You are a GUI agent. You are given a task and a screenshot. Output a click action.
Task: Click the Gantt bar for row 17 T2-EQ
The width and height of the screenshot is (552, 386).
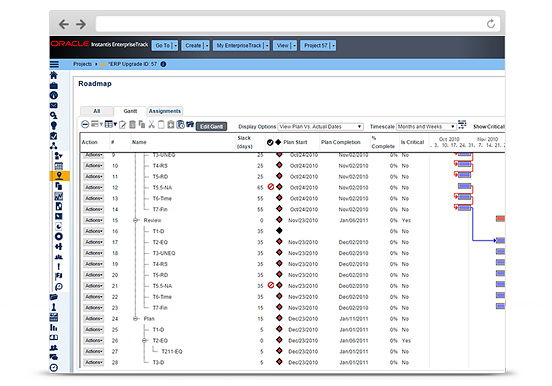(500, 241)
